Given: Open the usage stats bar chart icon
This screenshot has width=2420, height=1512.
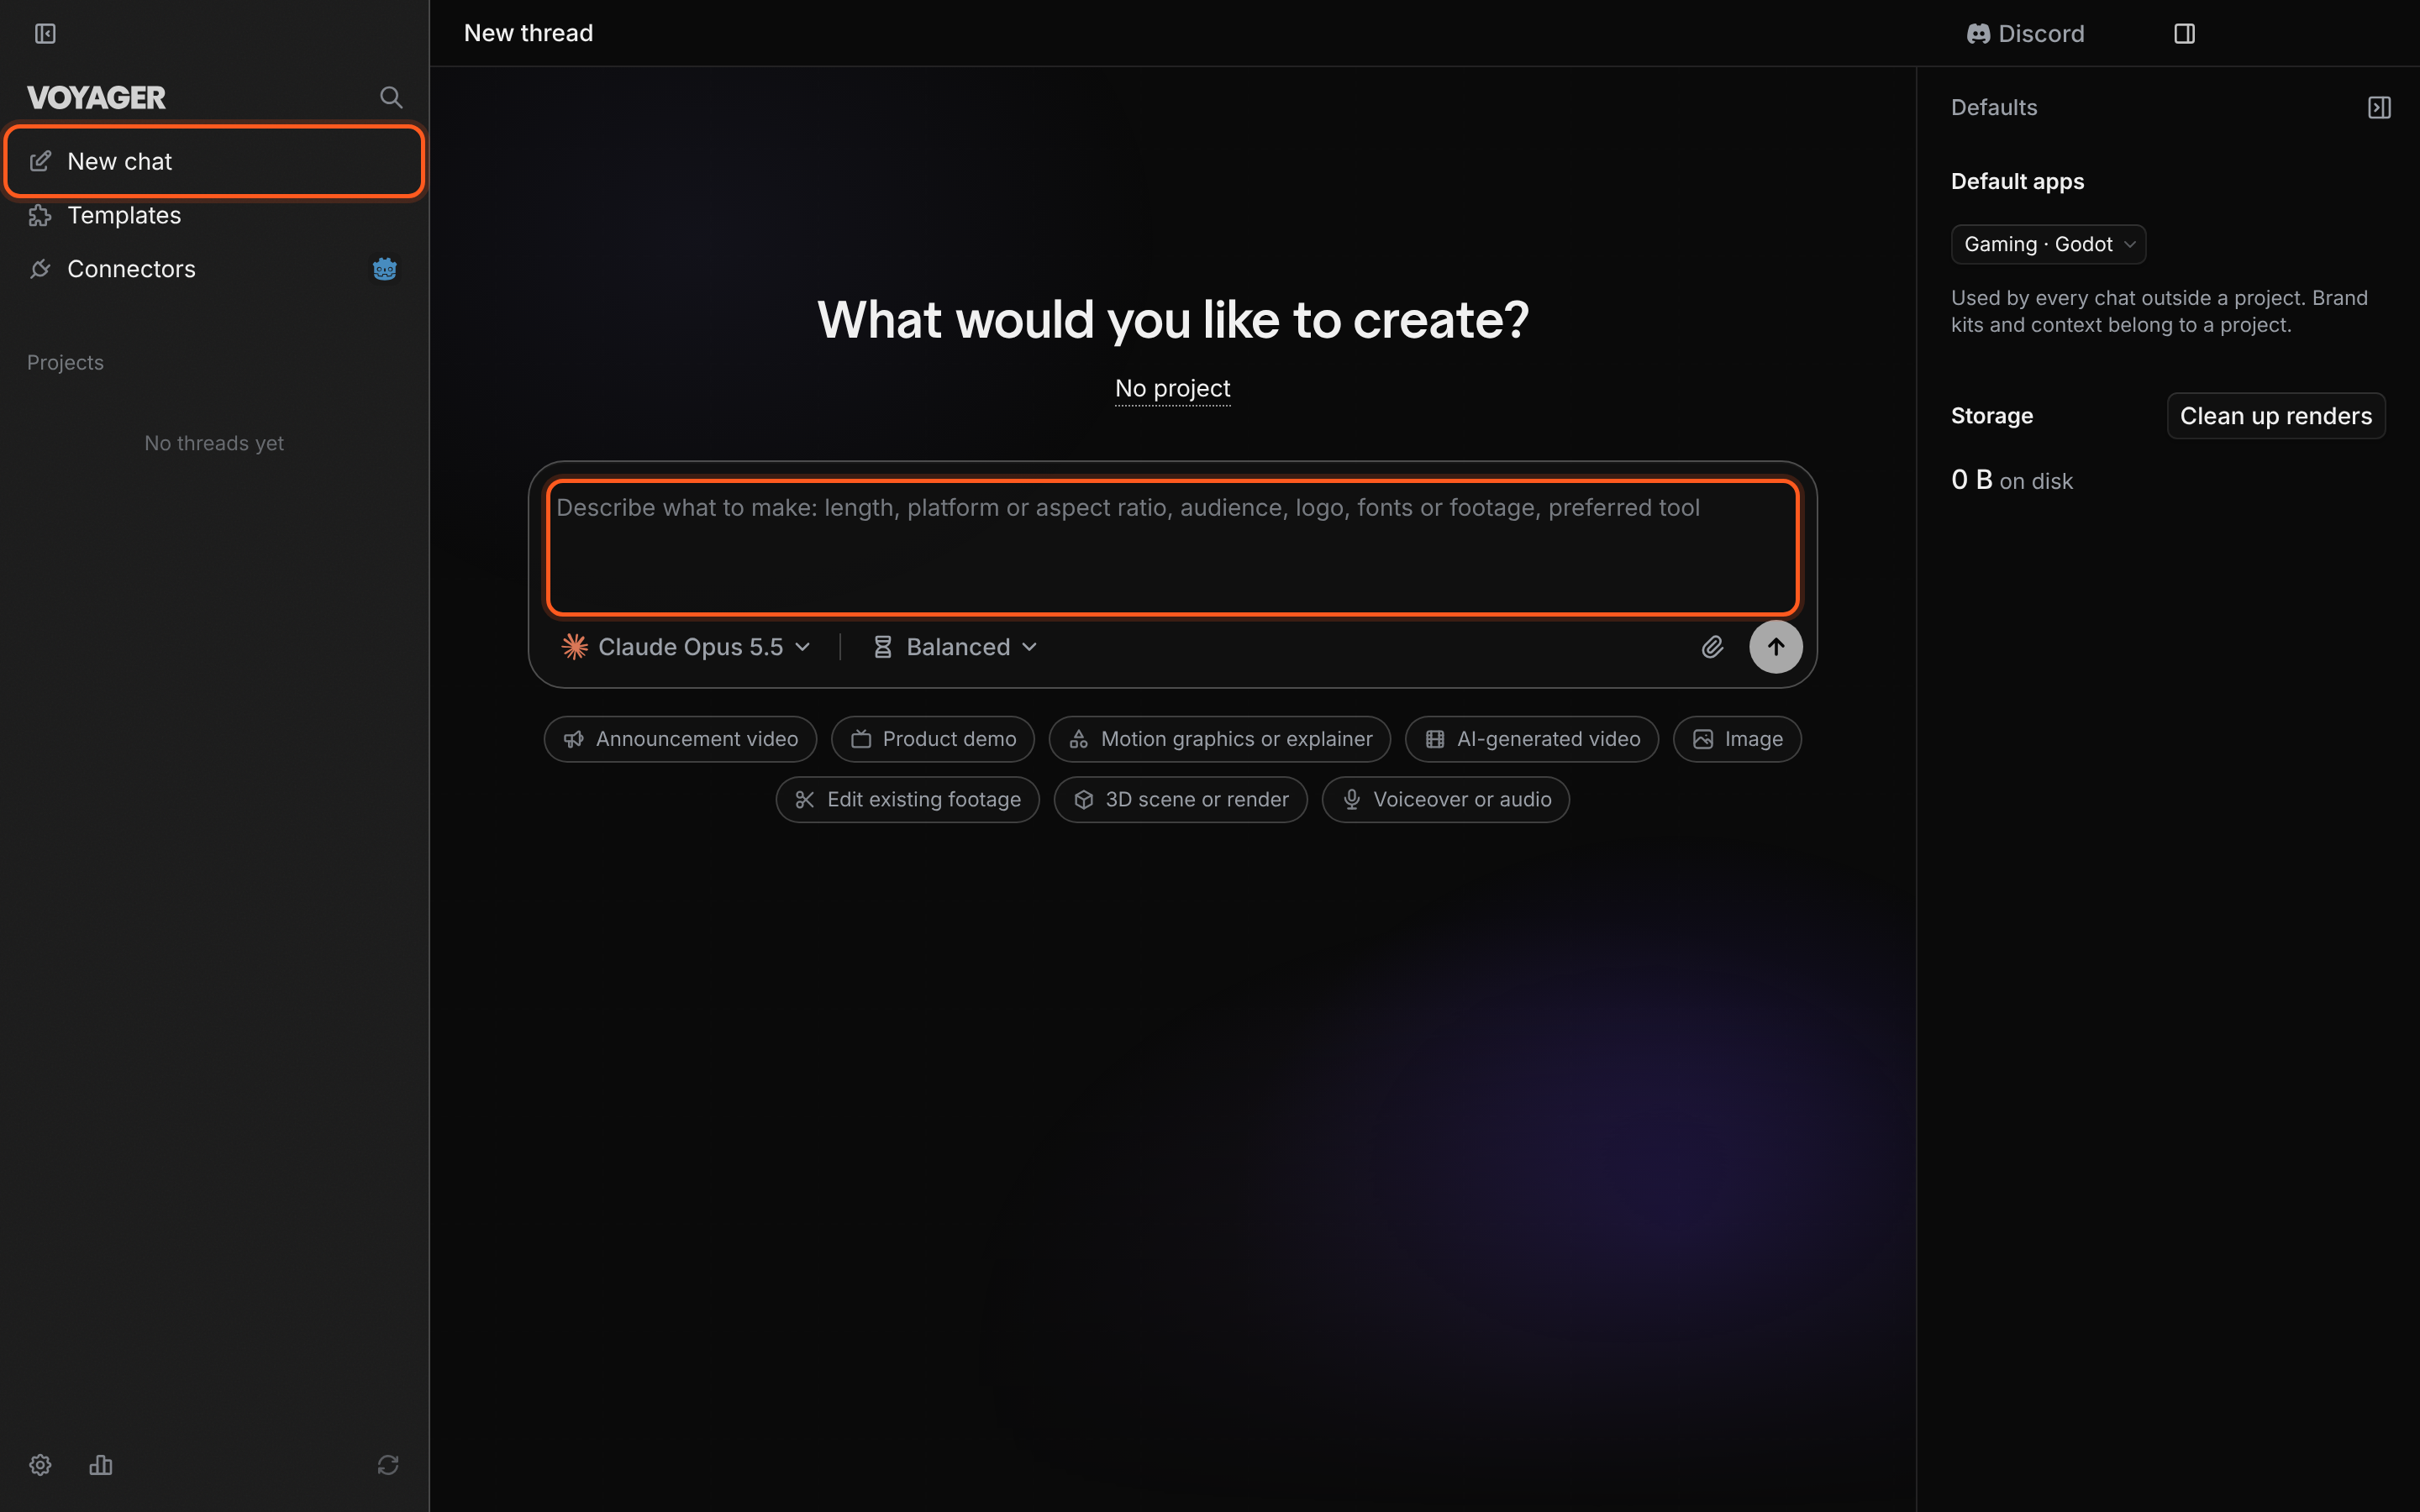Looking at the screenshot, I should 101,1465.
